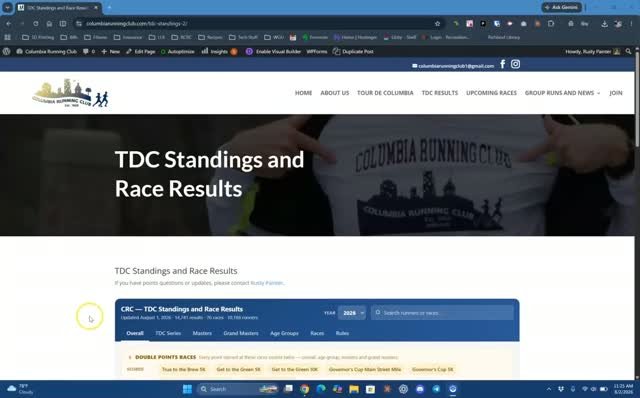Switch to the Rules tab

coord(342,333)
